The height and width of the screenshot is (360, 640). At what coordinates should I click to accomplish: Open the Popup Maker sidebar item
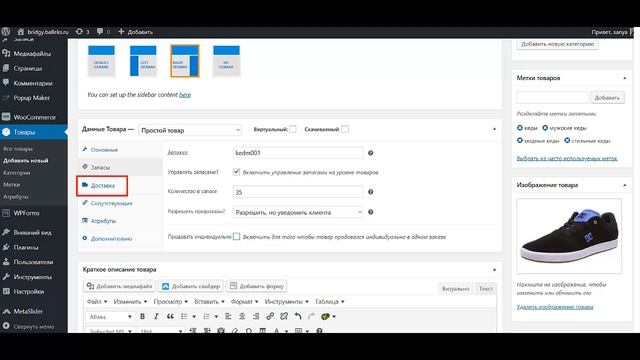(x=33, y=98)
